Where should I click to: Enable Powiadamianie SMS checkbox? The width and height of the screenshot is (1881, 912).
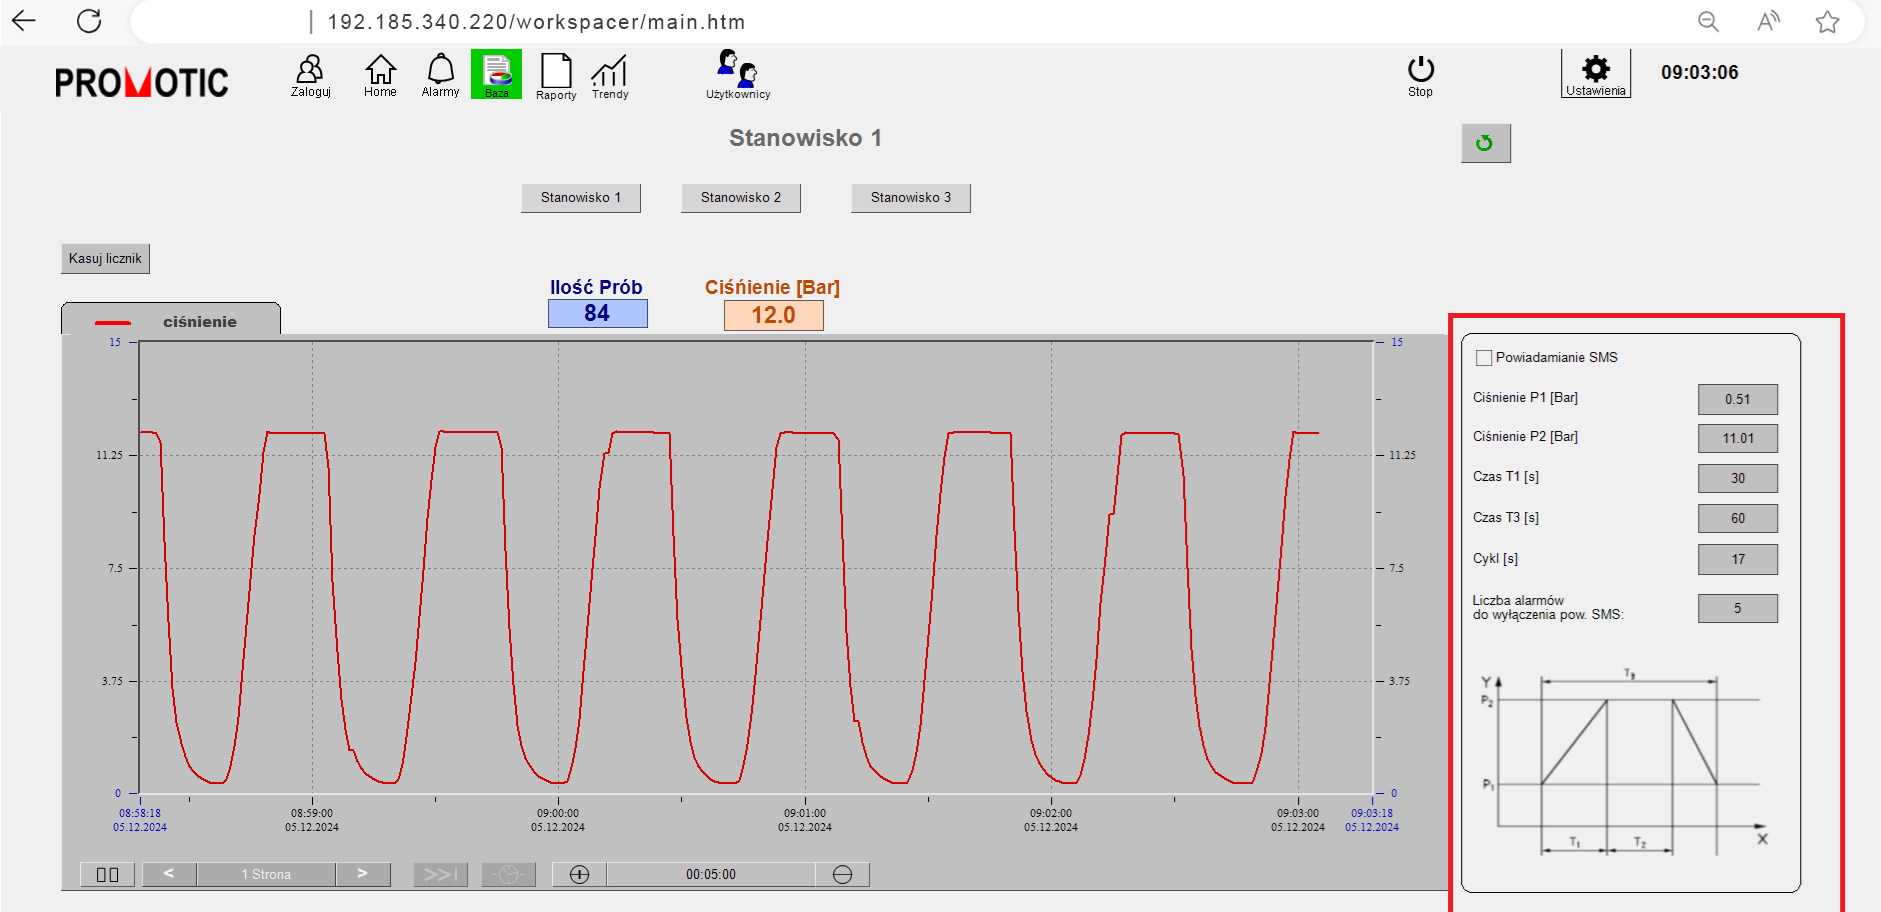[1483, 357]
